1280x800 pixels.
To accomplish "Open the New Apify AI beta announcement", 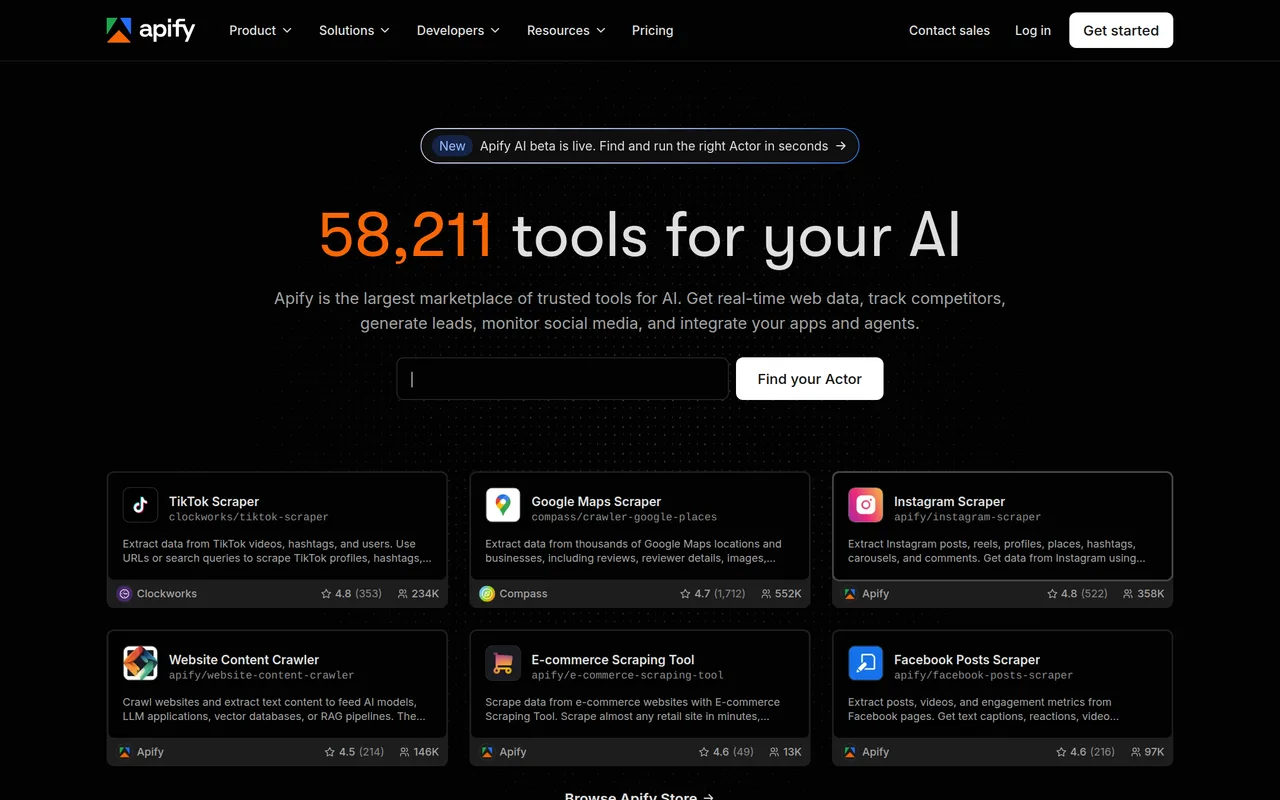I will click(640, 146).
